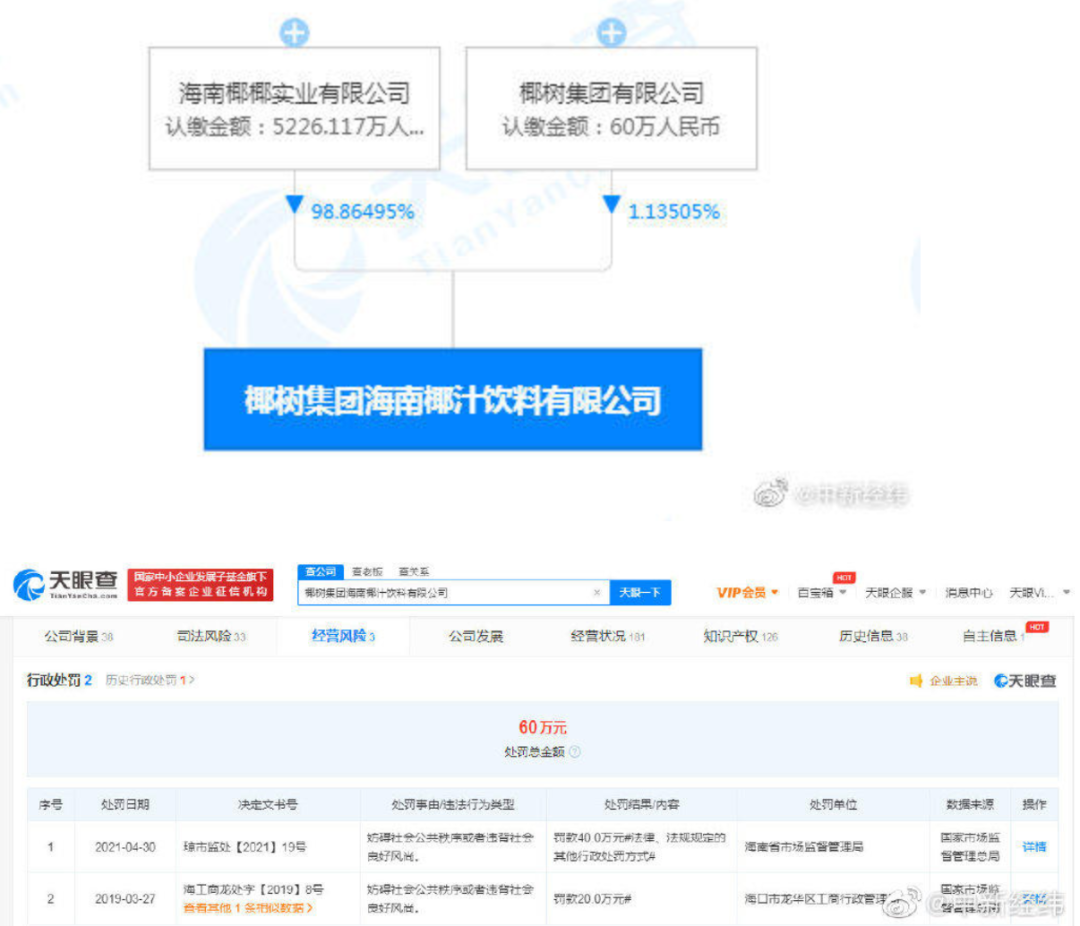Open the 历史行政处罚 1 link
The width and height of the screenshot is (1080, 926).
click(x=149, y=680)
